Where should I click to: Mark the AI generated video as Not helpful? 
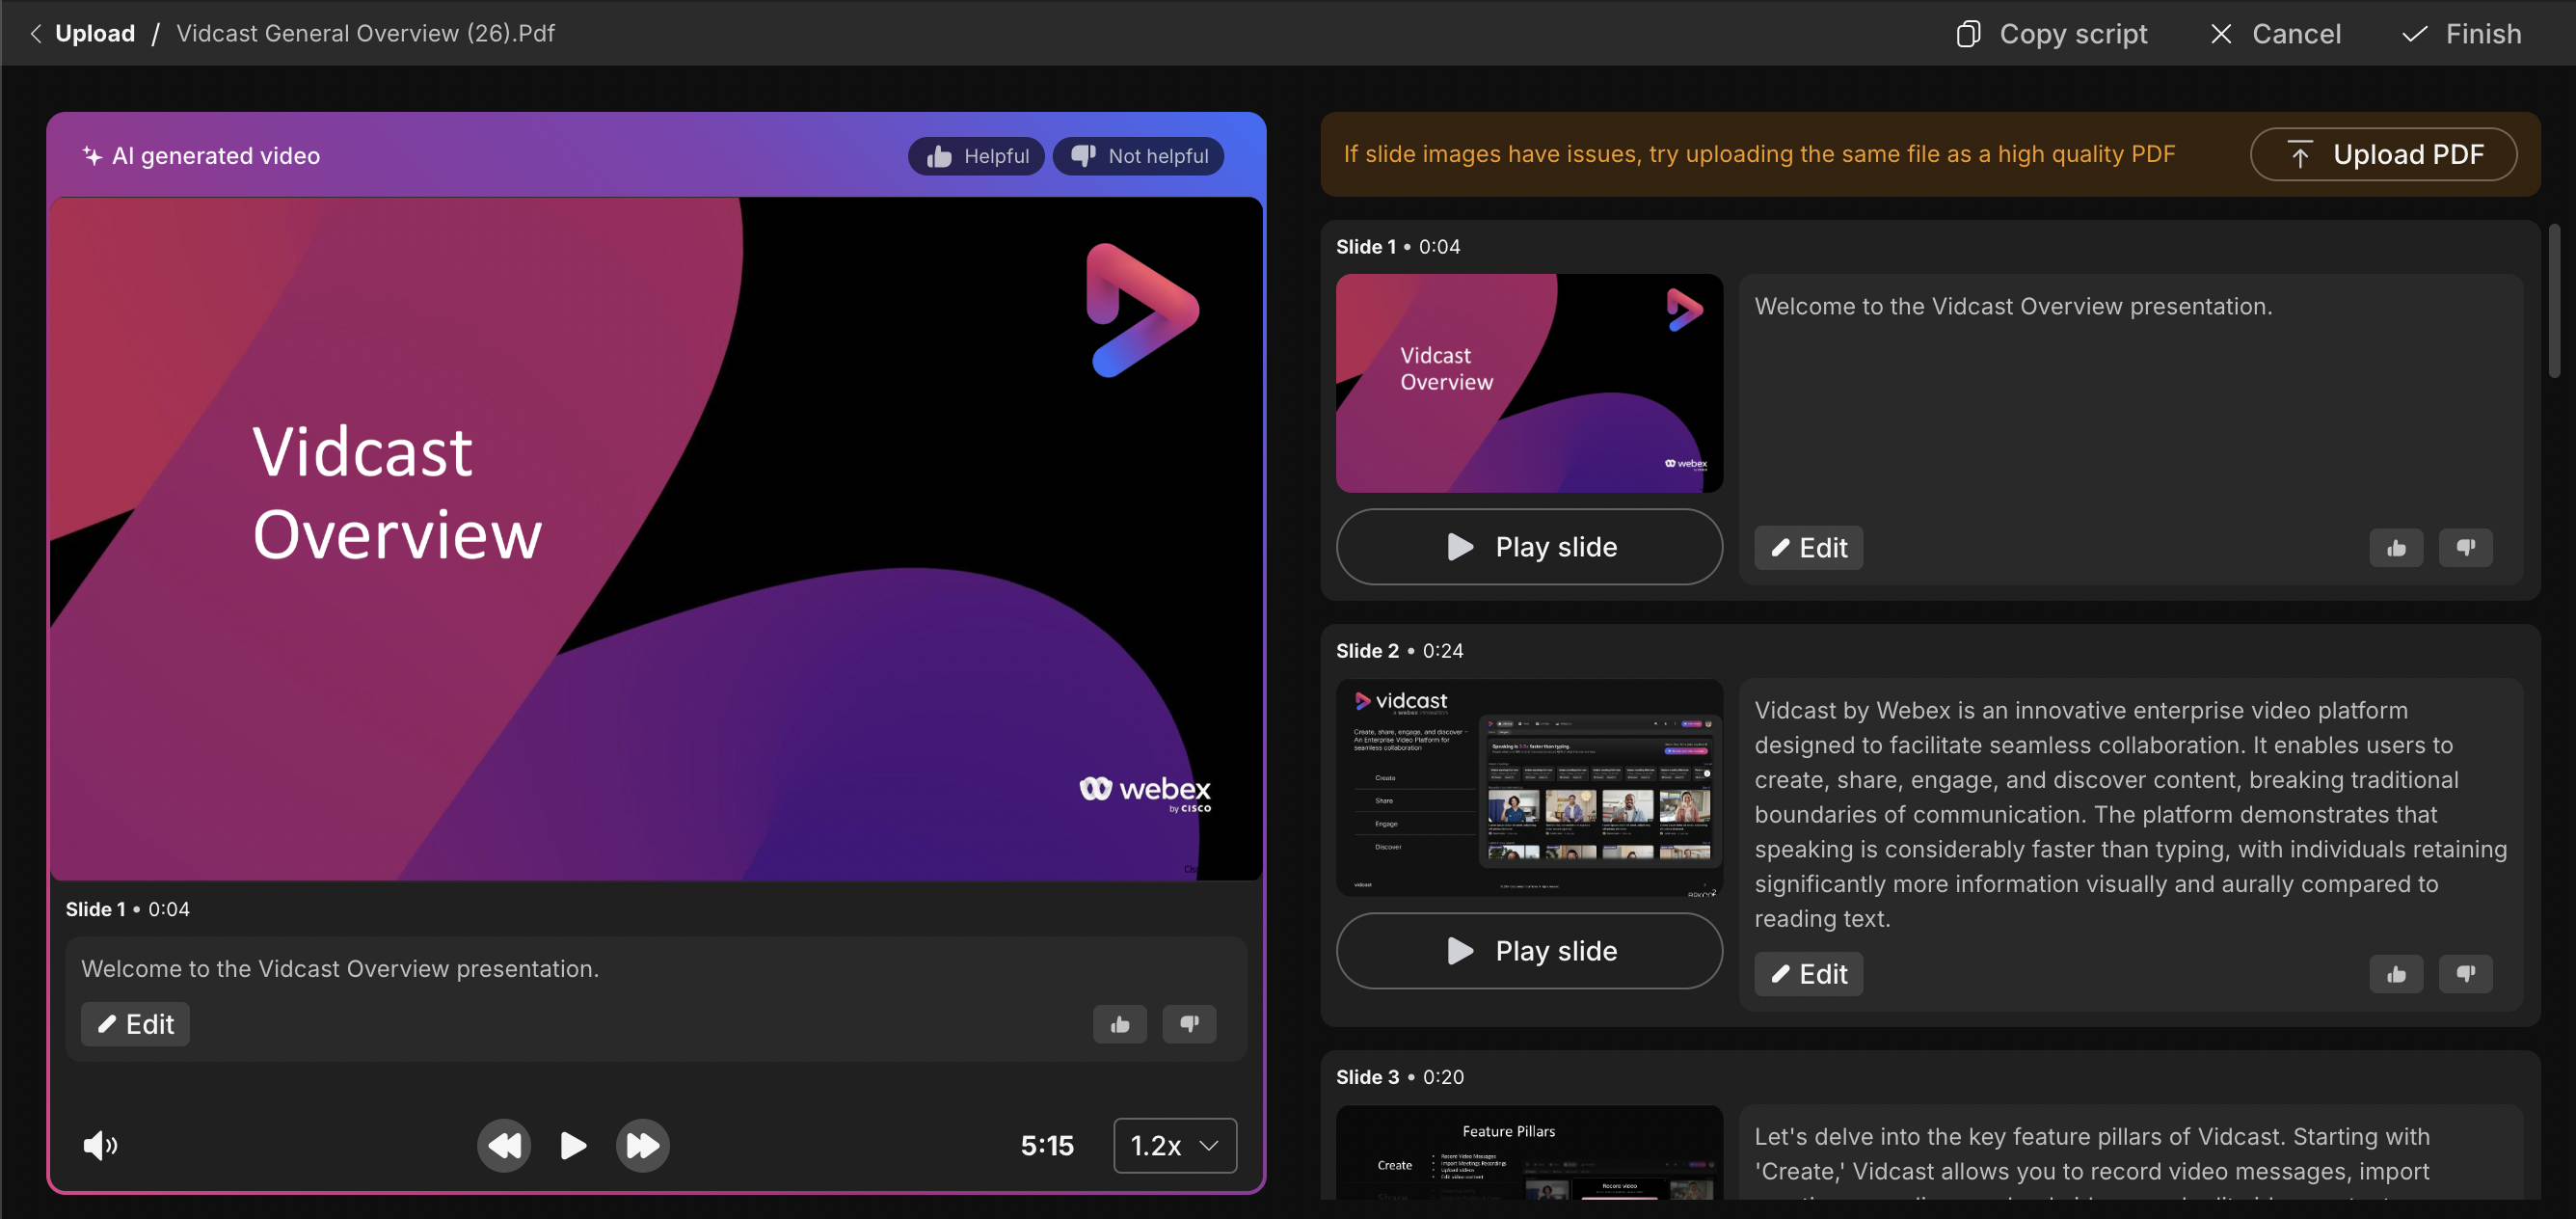pyautogui.click(x=1138, y=156)
